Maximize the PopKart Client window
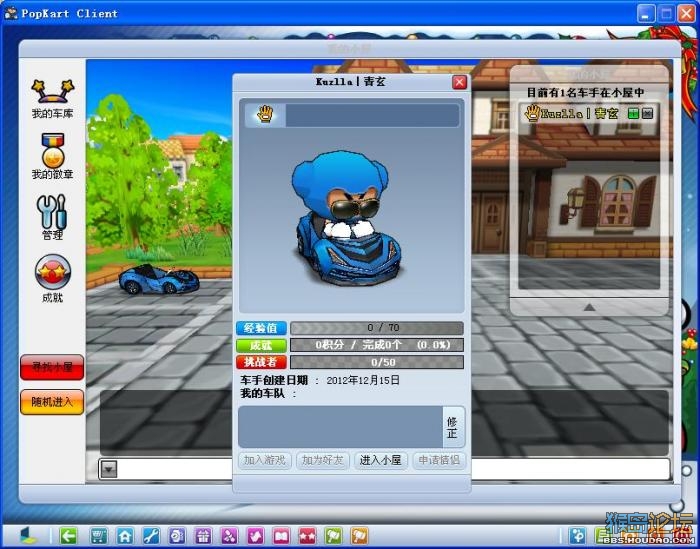Screen dimensions: 700x549 click(667, 14)
